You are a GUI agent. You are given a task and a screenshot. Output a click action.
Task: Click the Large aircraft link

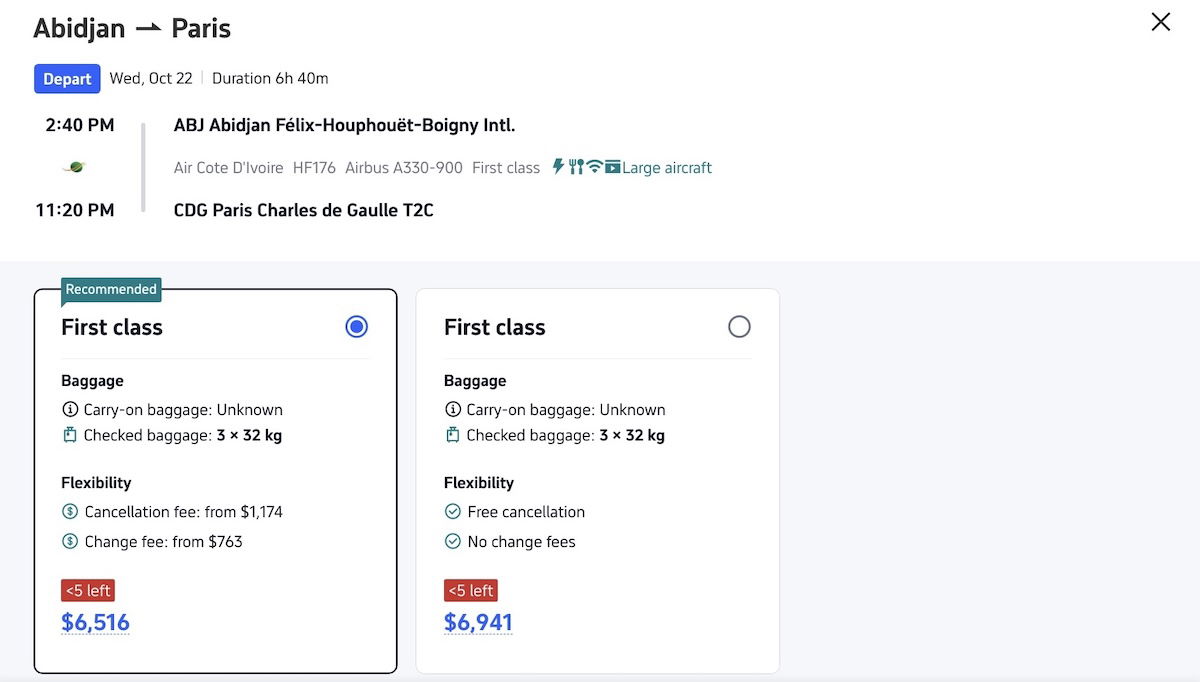coord(667,168)
